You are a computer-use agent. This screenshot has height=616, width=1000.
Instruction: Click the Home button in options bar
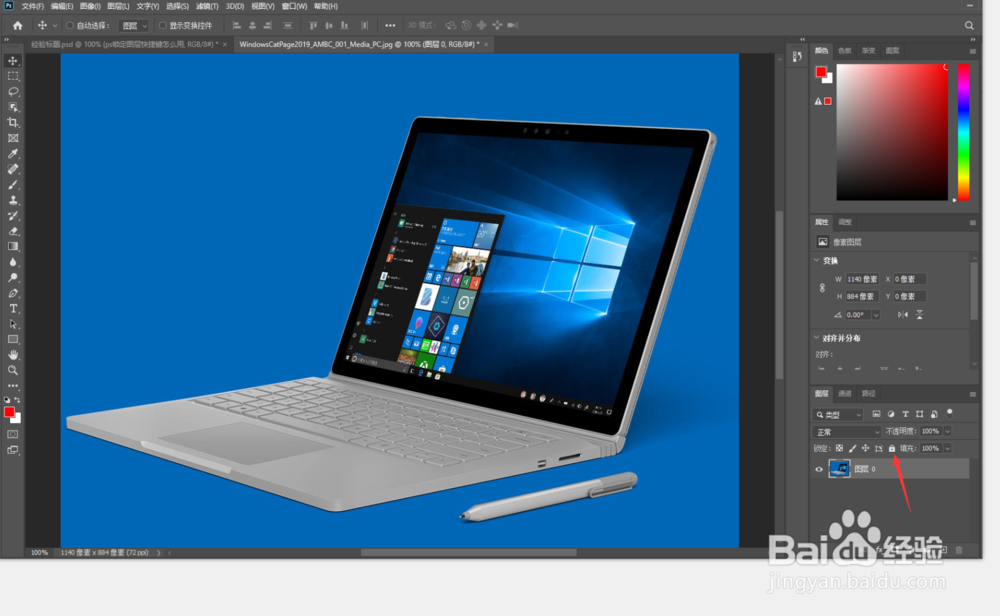click(17, 26)
